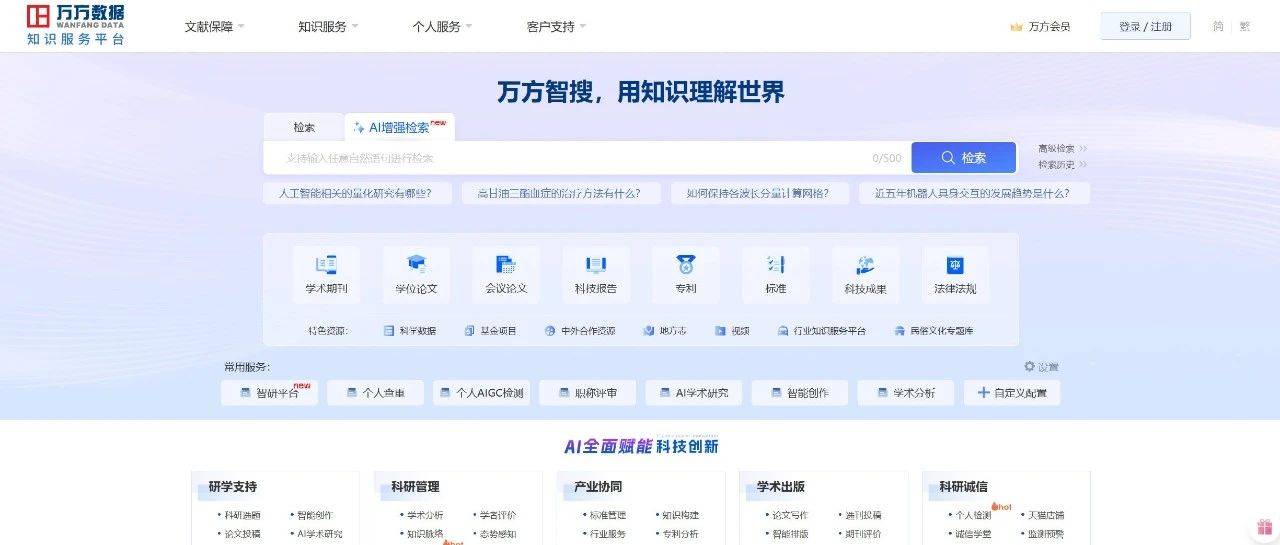
Task: Switch language to 繁 traditional Chinese
Action: tap(1245, 27)
